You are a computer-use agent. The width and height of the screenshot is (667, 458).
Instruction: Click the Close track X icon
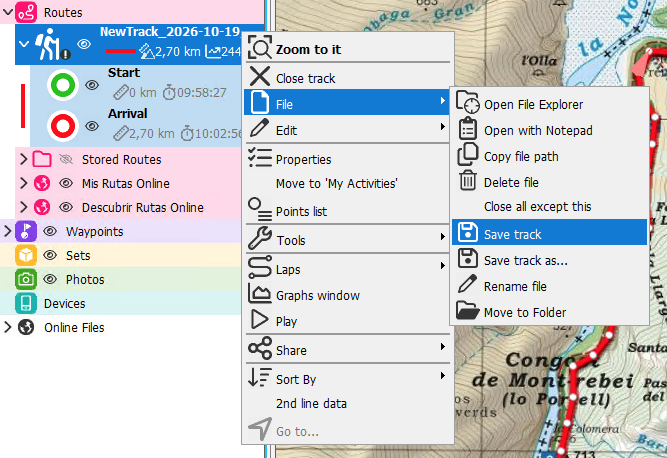259,77
